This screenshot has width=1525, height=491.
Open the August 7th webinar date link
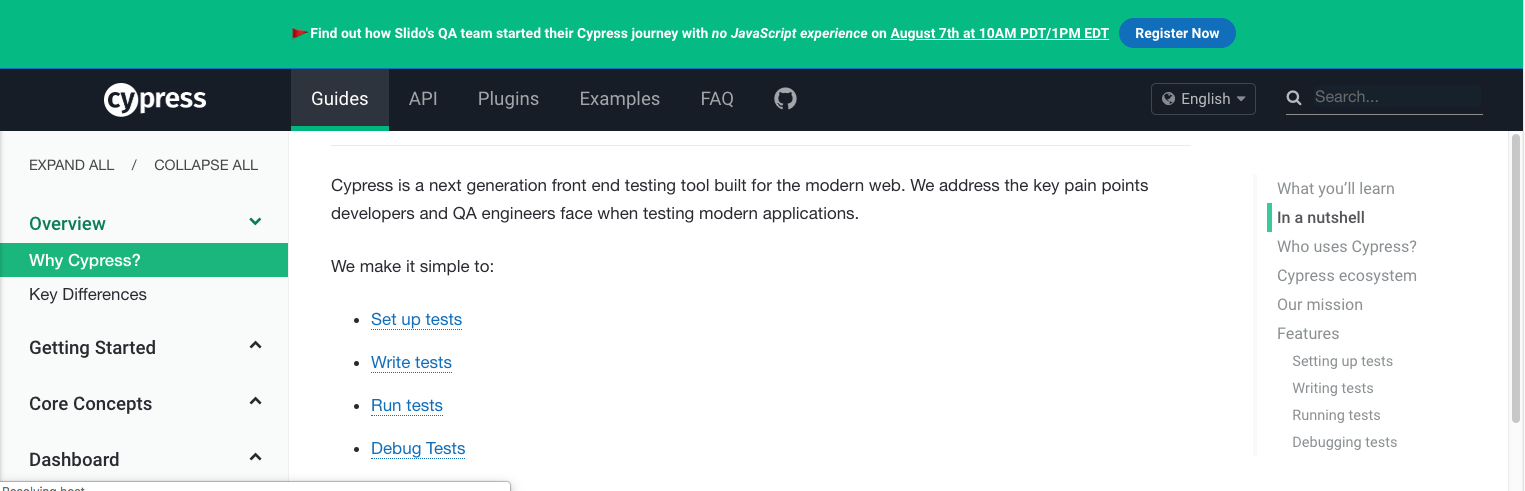coord(1000,33)
